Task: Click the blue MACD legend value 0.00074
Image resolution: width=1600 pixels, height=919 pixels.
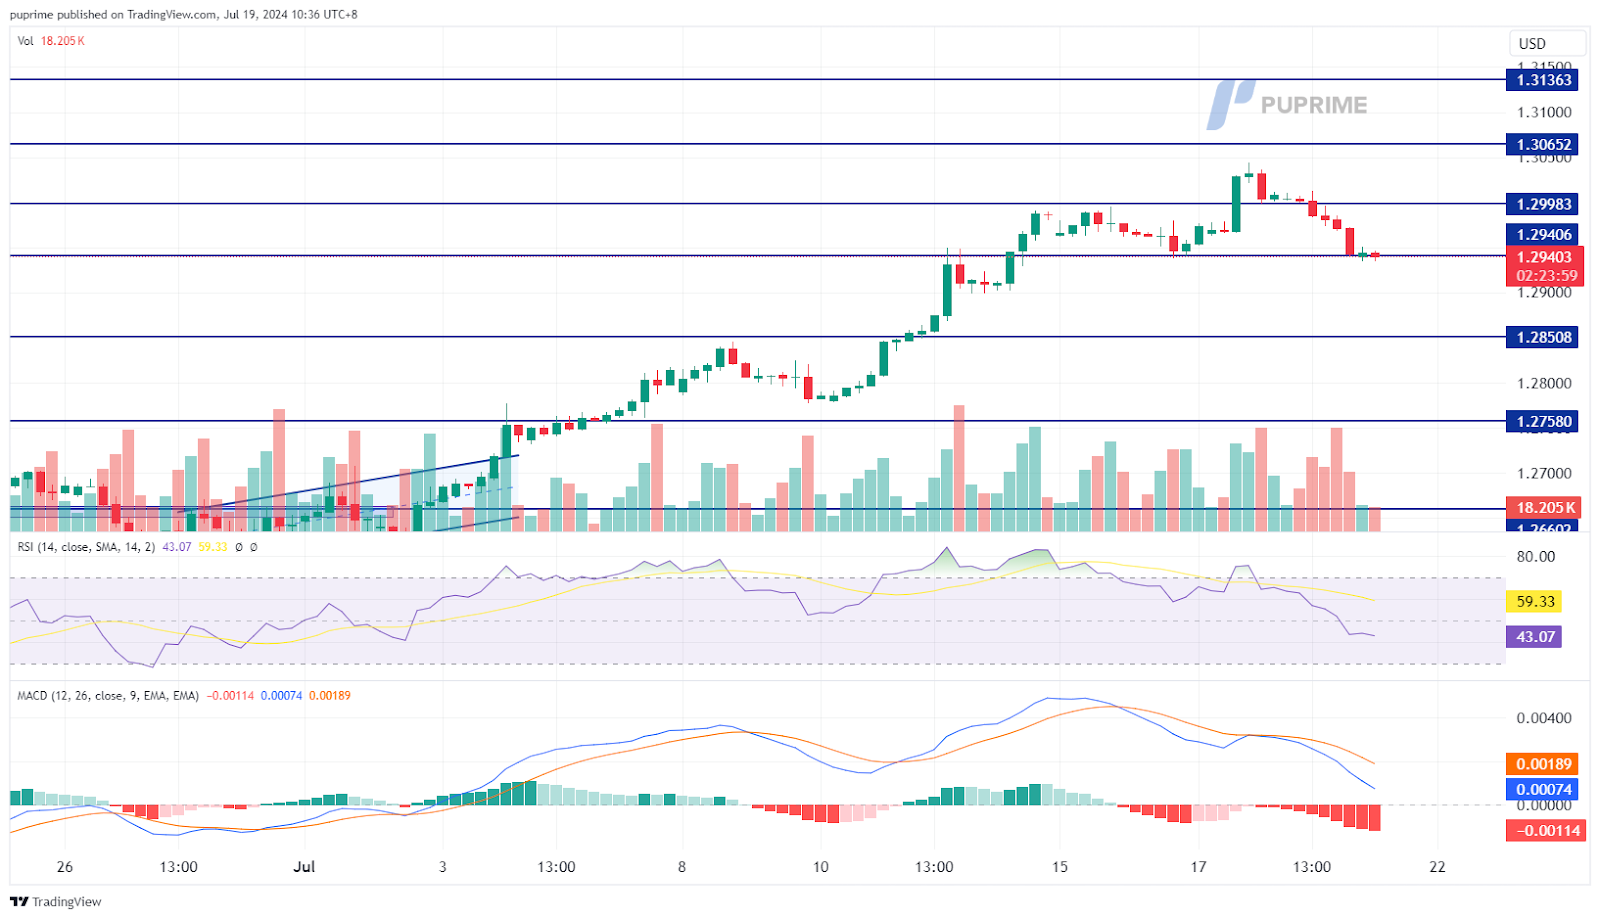Action: click(281, 695)
